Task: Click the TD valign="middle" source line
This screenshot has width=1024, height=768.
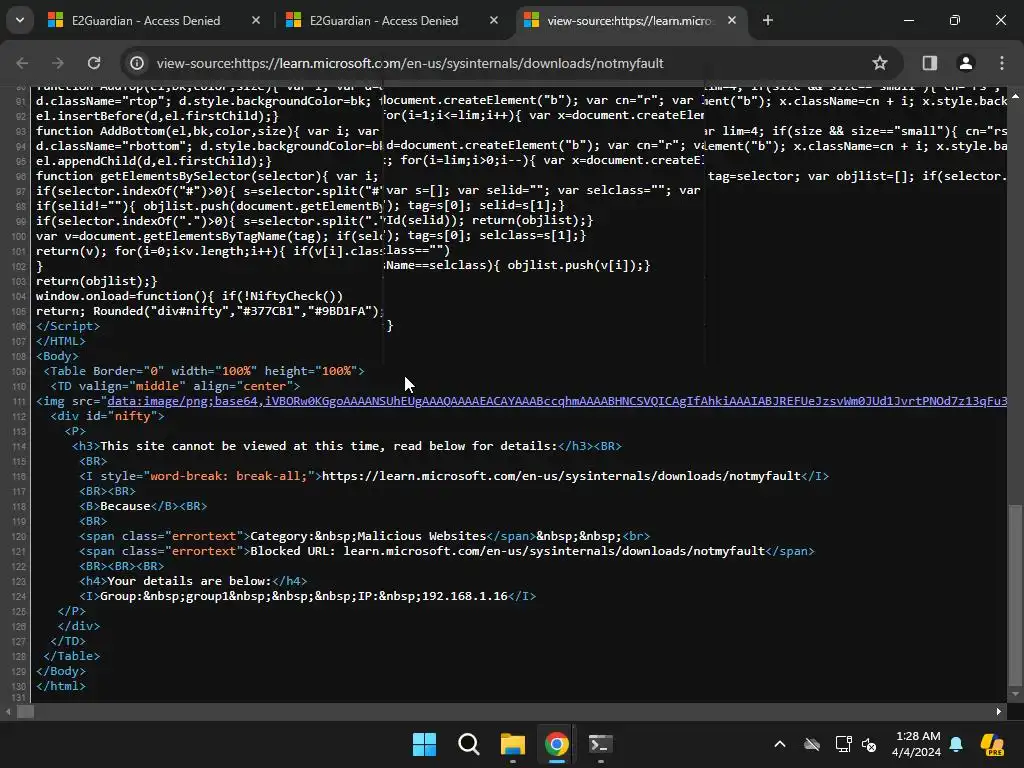Action: click(175, 386)
